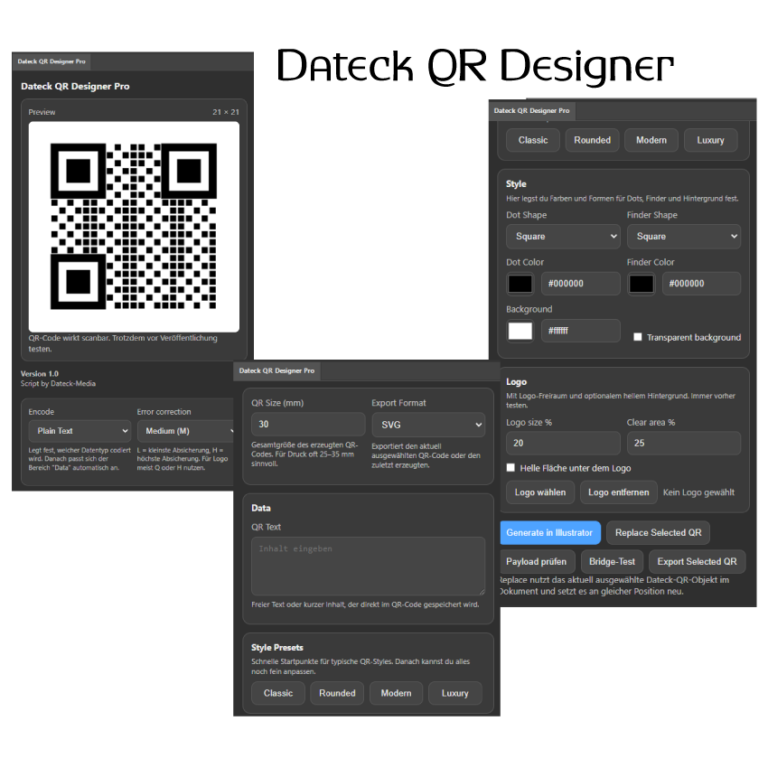Select Dateck QR Designer Pro tab in left panel
The image size is (768, 768).
[x=51, y=61]
